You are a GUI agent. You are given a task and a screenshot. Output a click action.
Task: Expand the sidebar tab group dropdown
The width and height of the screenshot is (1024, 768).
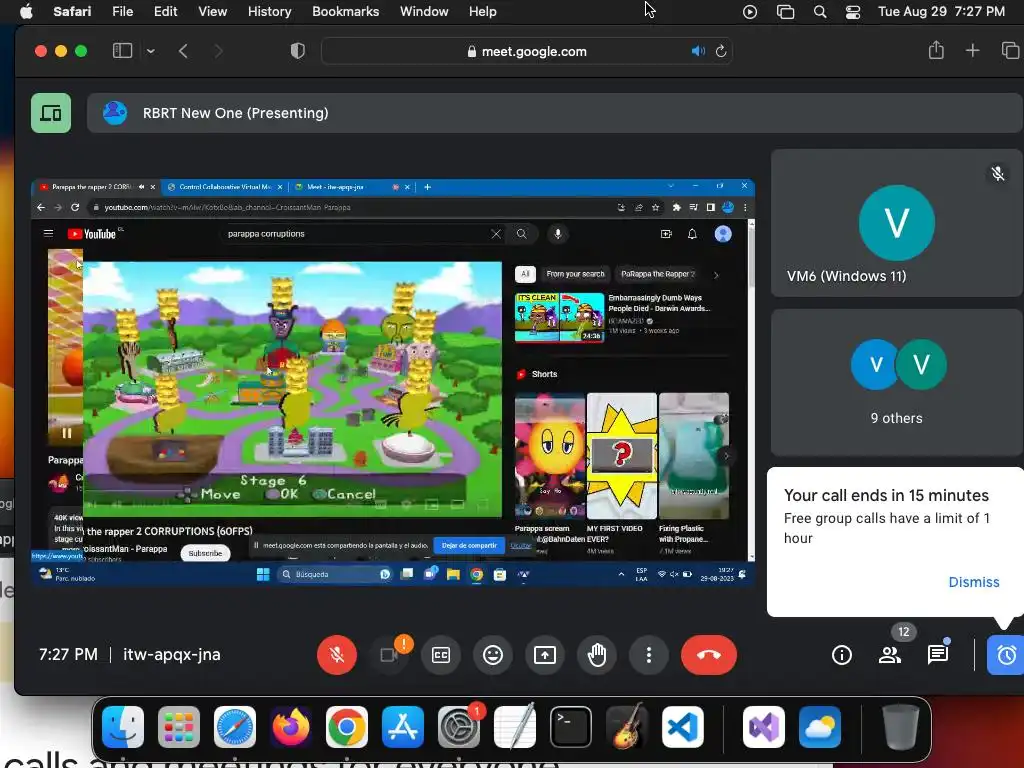click(151, 51)
